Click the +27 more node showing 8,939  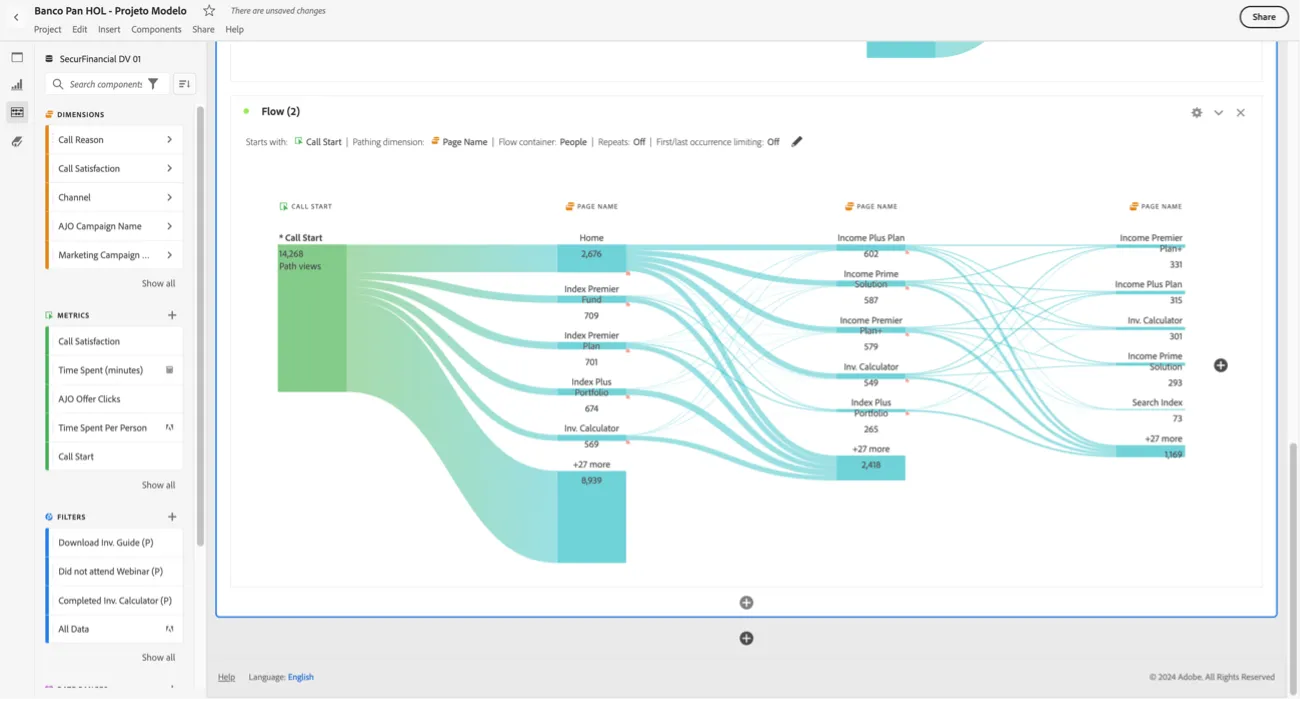tap(592, 517)
